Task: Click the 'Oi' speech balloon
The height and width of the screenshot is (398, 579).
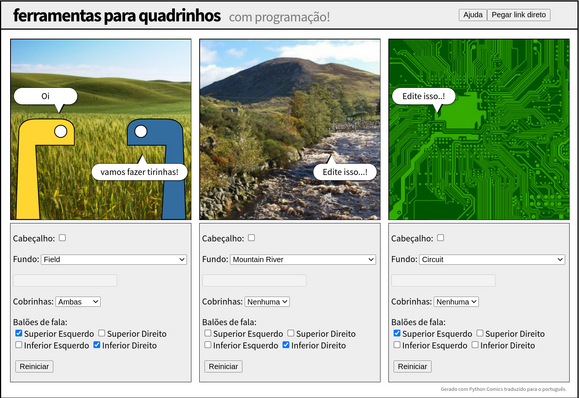Action: (45, 96)
